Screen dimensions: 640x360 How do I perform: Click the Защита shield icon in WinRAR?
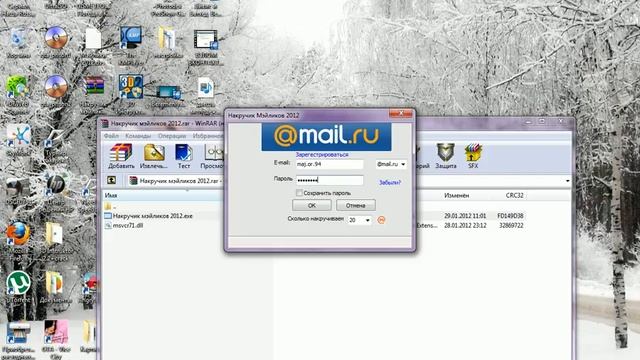[x=446, y=156]
